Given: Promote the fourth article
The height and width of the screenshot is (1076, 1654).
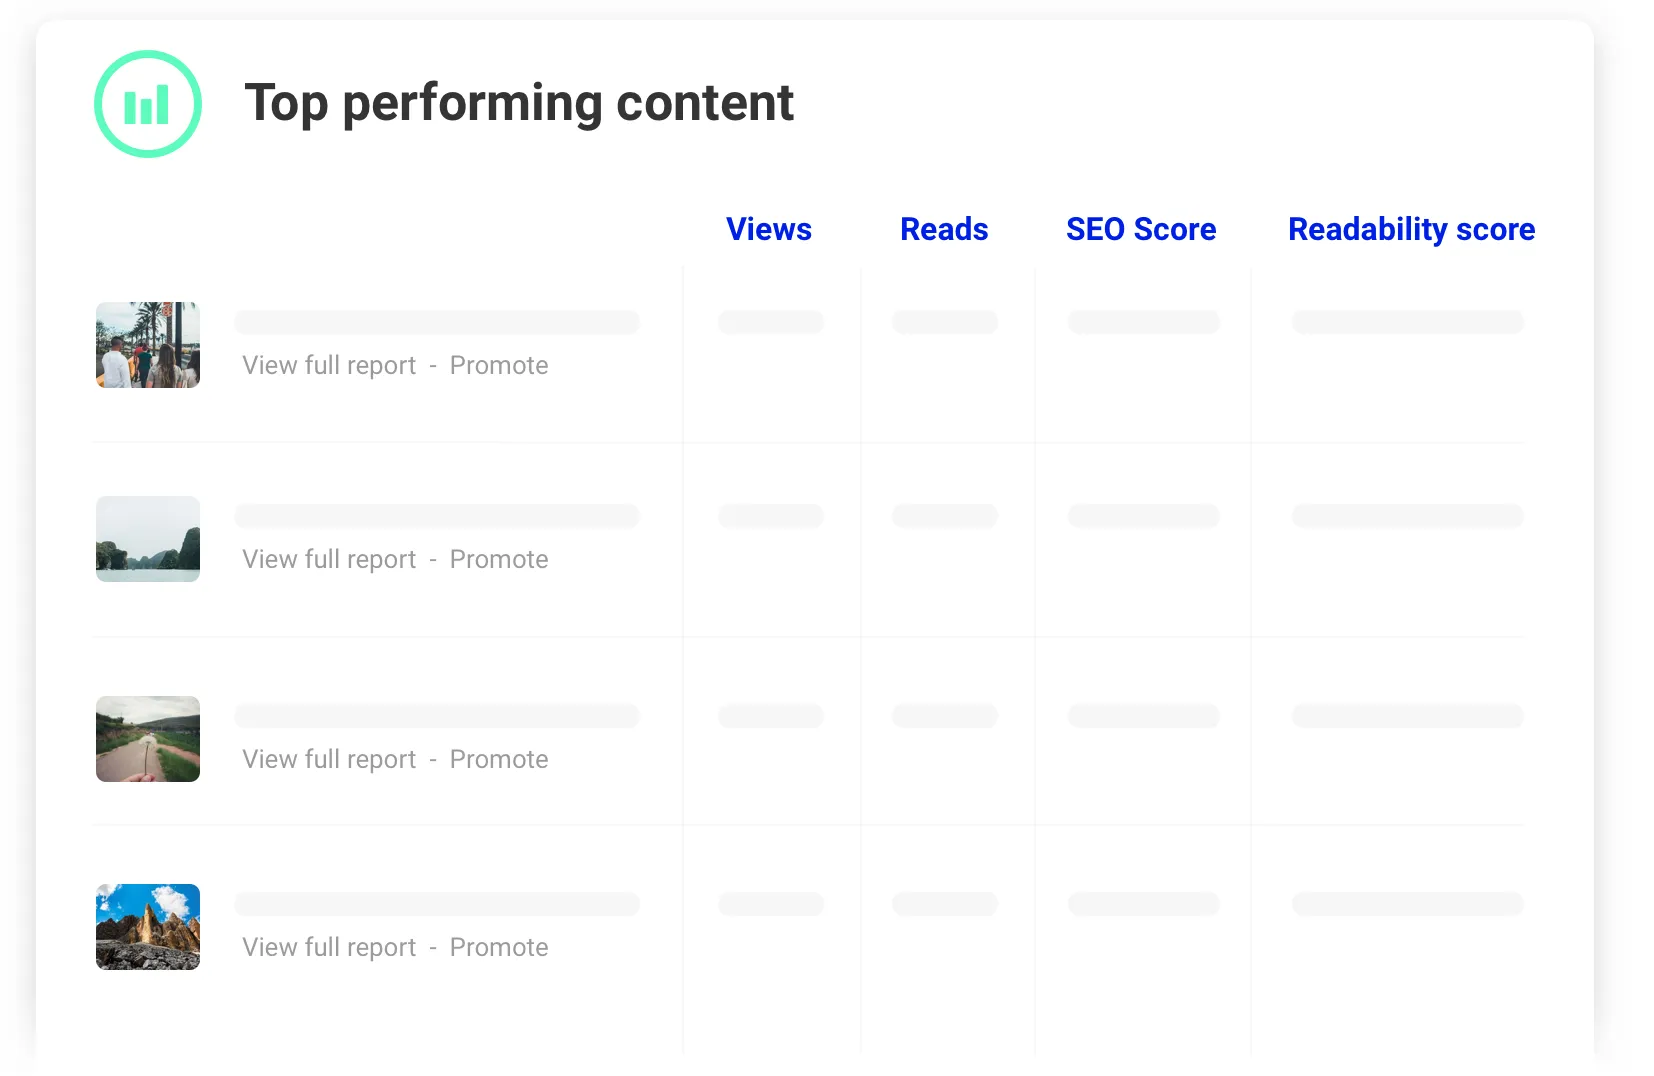Looking at the screenshot, I should coord(499,948).
